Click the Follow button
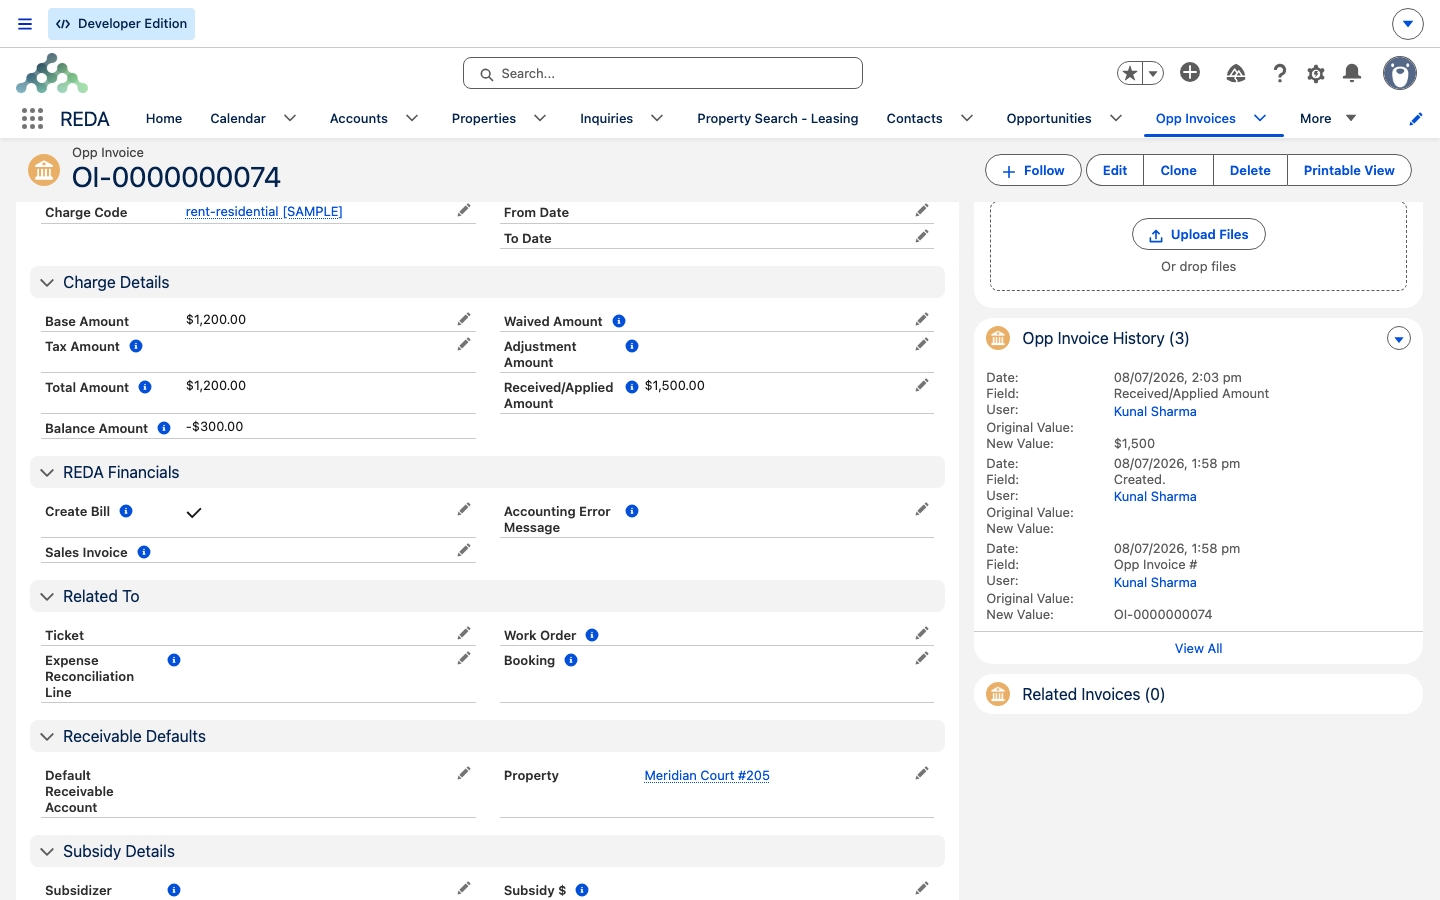 (1033, 171)
